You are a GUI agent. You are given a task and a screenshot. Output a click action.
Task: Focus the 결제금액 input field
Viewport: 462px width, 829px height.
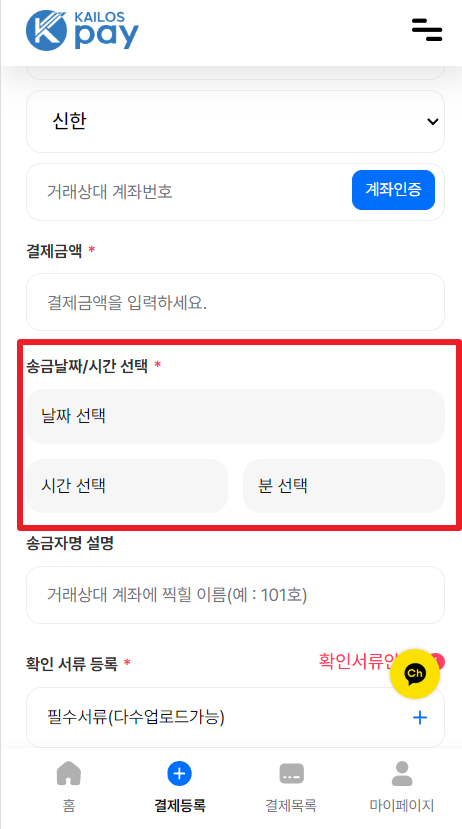click(235, 302)
